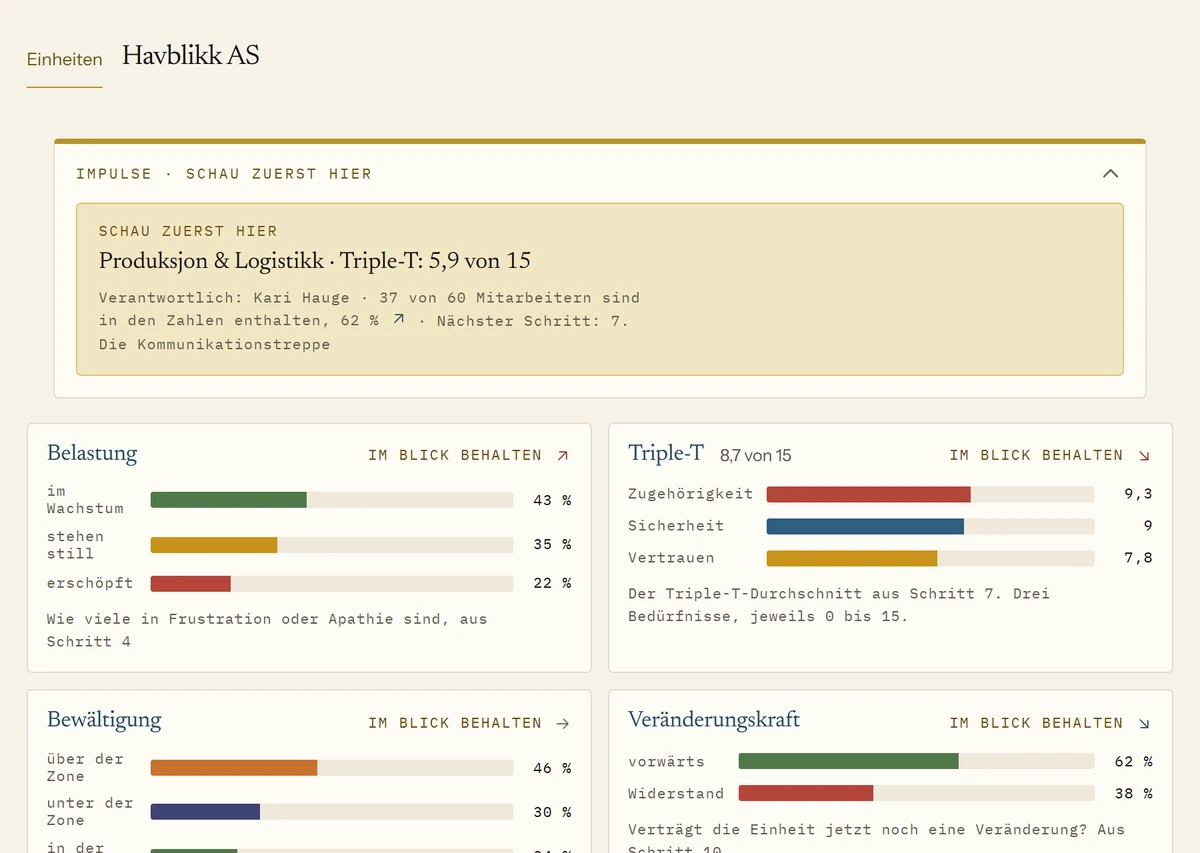Select 'Die Kommunikationstreppe' next step text
This screenshot has width=1200, height=853.
(x=214, y=344)
